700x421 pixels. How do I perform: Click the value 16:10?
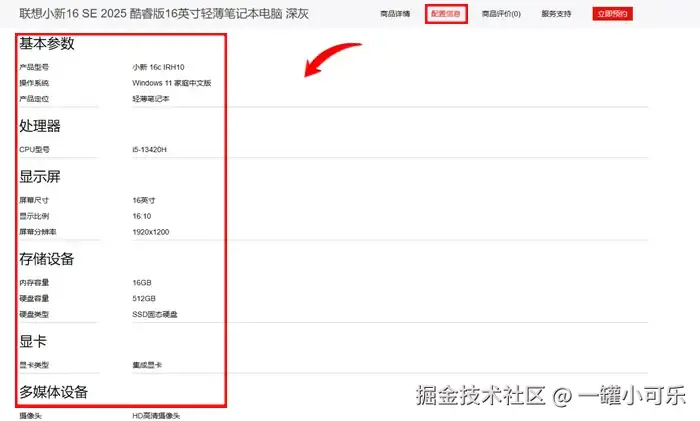coord(142,216)
